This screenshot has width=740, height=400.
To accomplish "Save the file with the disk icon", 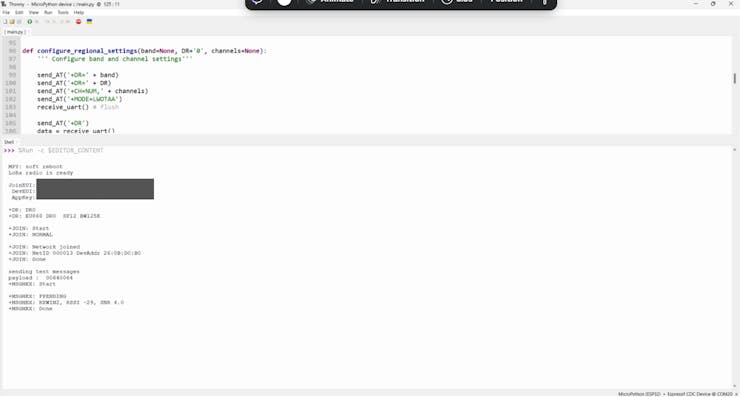I will [x=19, y=22].
